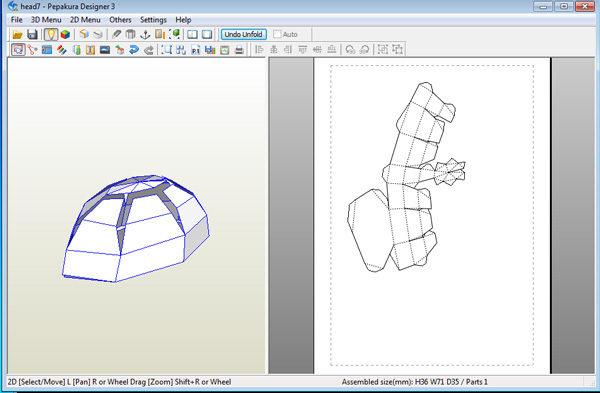600x393 pixels.
Task: Click the rotate counterclockwise 90 icon
Action: click(350, 49)
